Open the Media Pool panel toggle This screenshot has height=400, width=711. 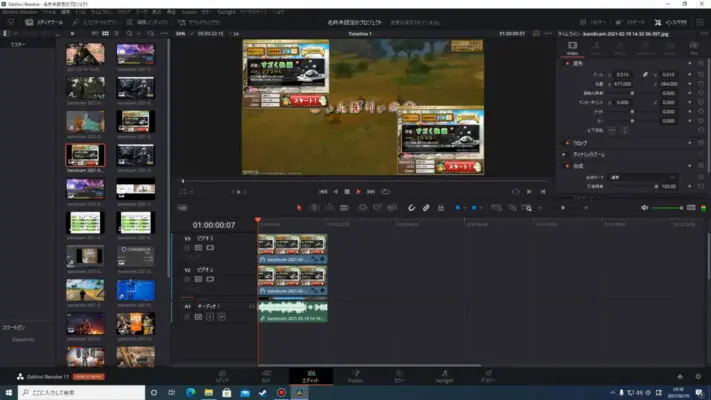pos(44,22)
